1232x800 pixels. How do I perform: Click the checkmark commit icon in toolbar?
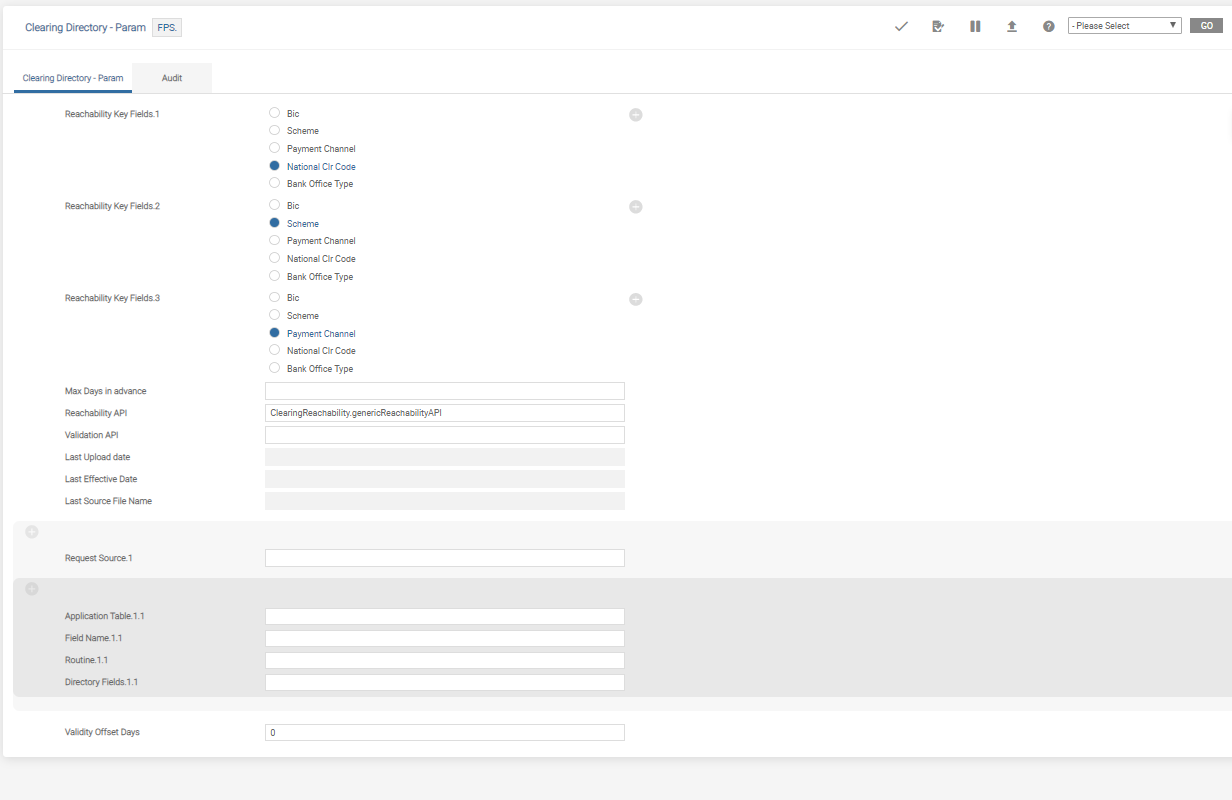901,26
